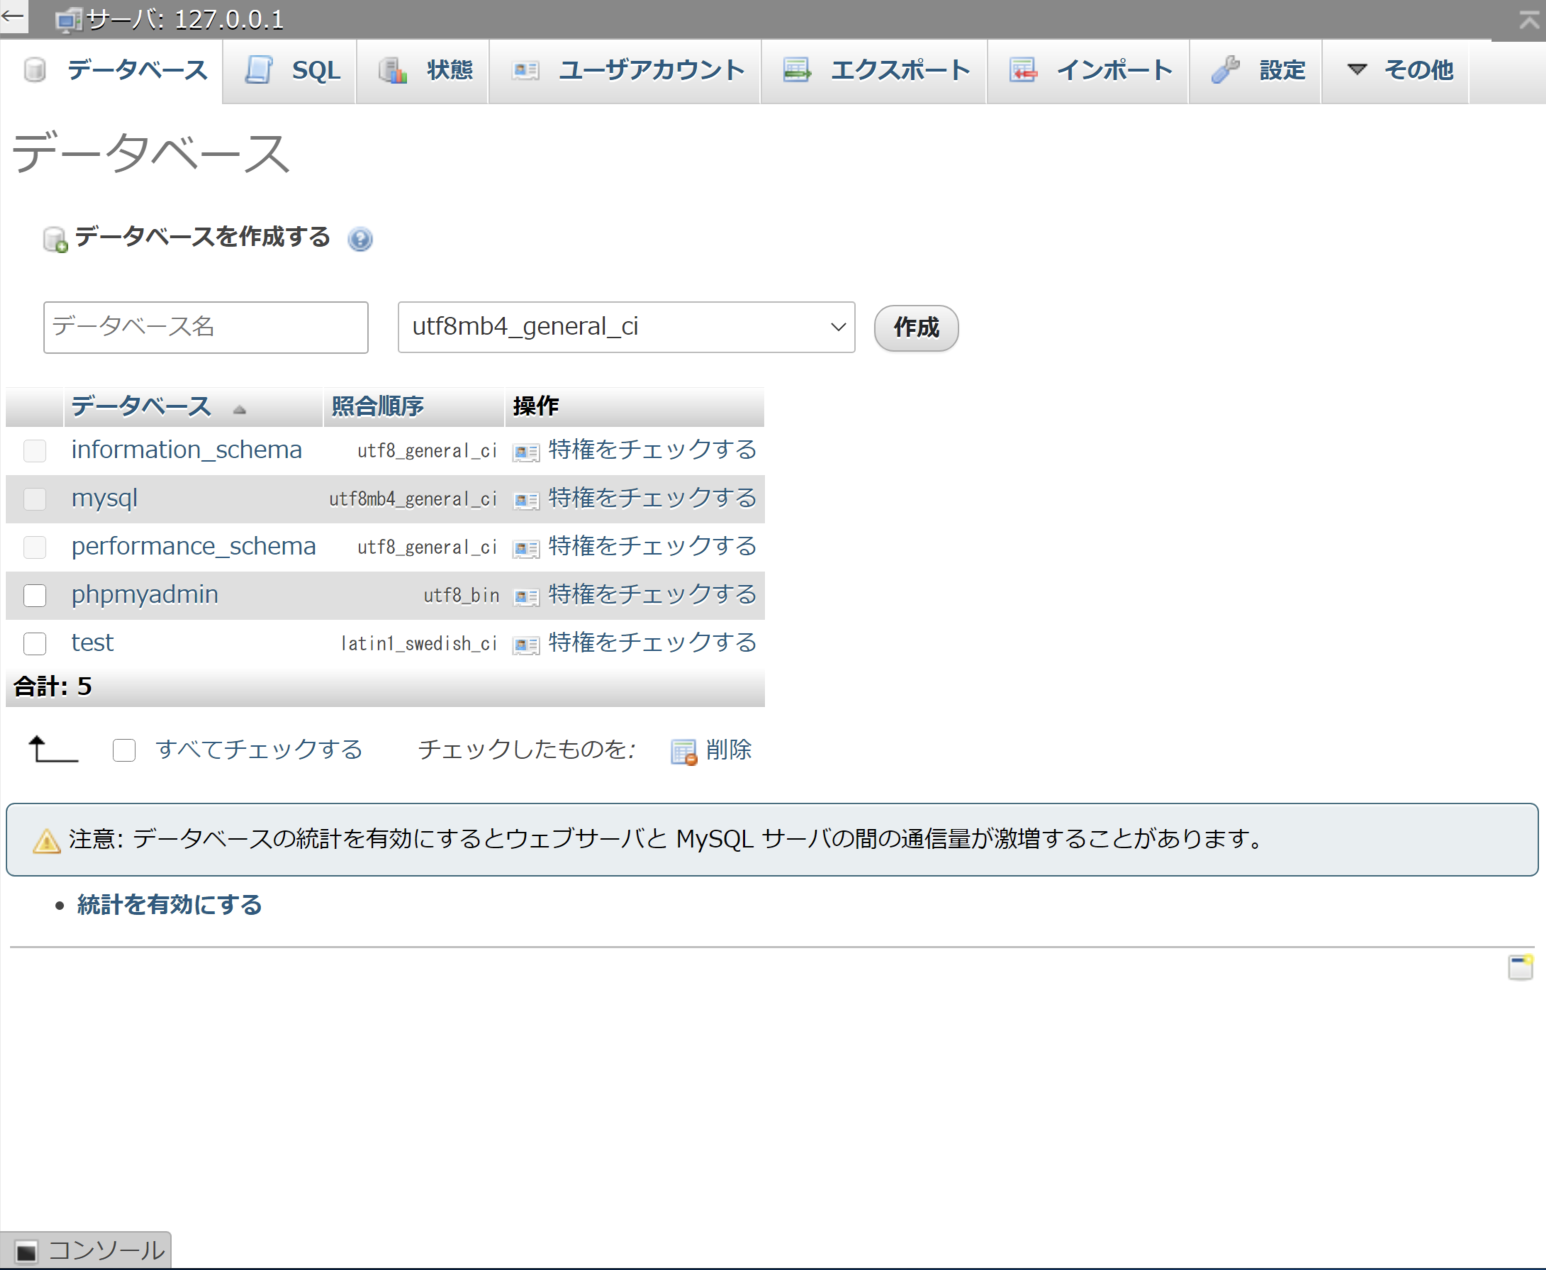Click privileges icon in mysql row
The width and height of the screenshot is (1546, 1270).
pos(526,500)
